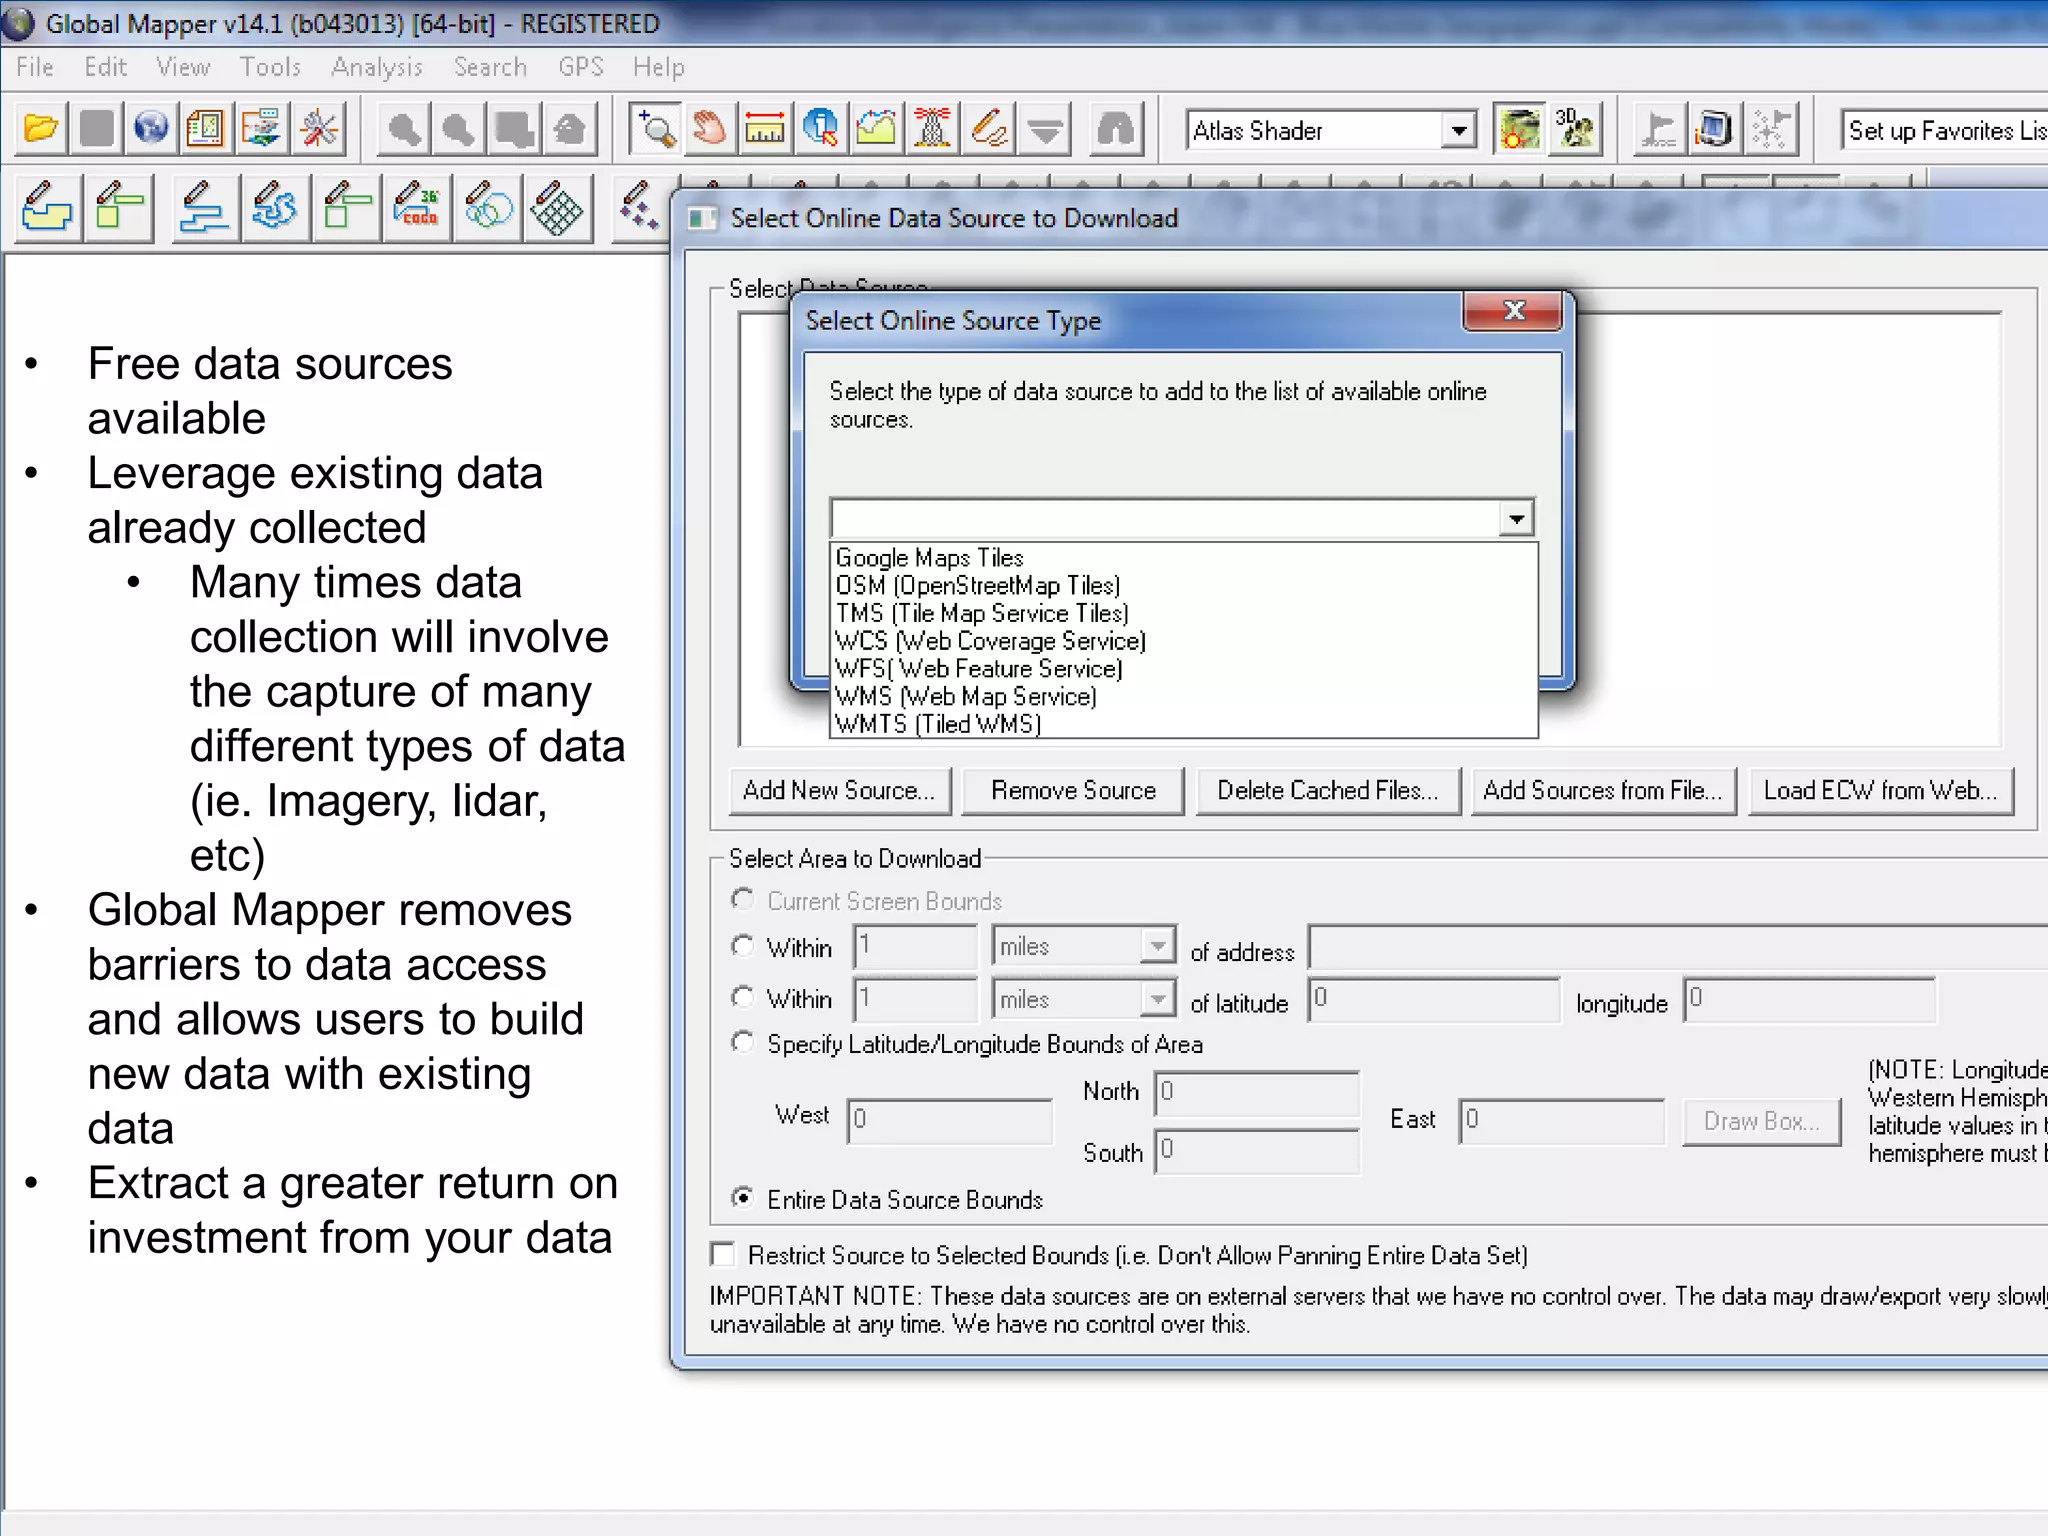This screenshot has height=1536, width=2048.
Task: Open the Search menu
Action: click(x=490, y=67)
